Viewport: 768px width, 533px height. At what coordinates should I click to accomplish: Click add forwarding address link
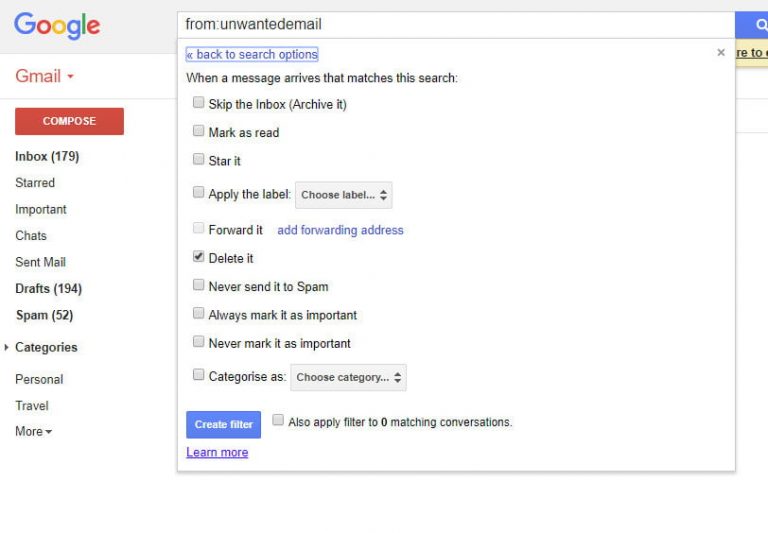(340, 230)
